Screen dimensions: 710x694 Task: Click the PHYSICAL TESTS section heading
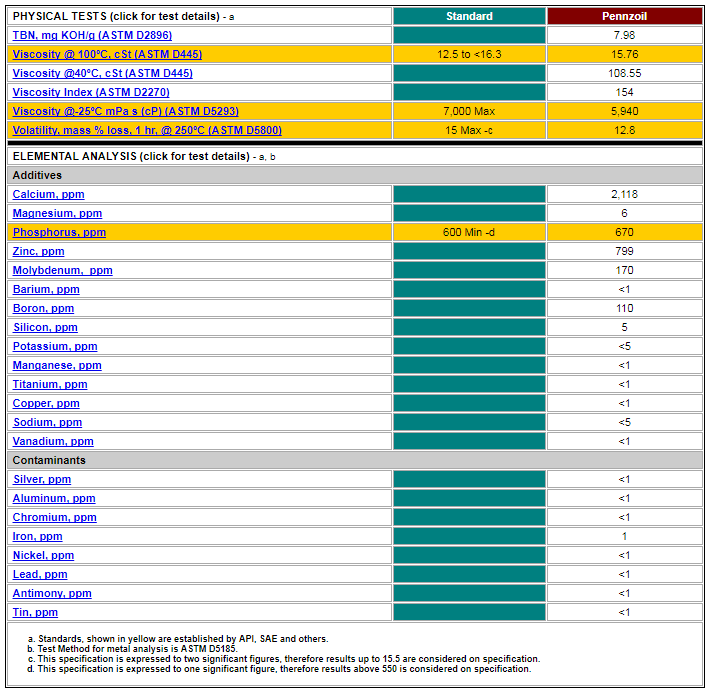pyautogui.click(x=123, y=16)
